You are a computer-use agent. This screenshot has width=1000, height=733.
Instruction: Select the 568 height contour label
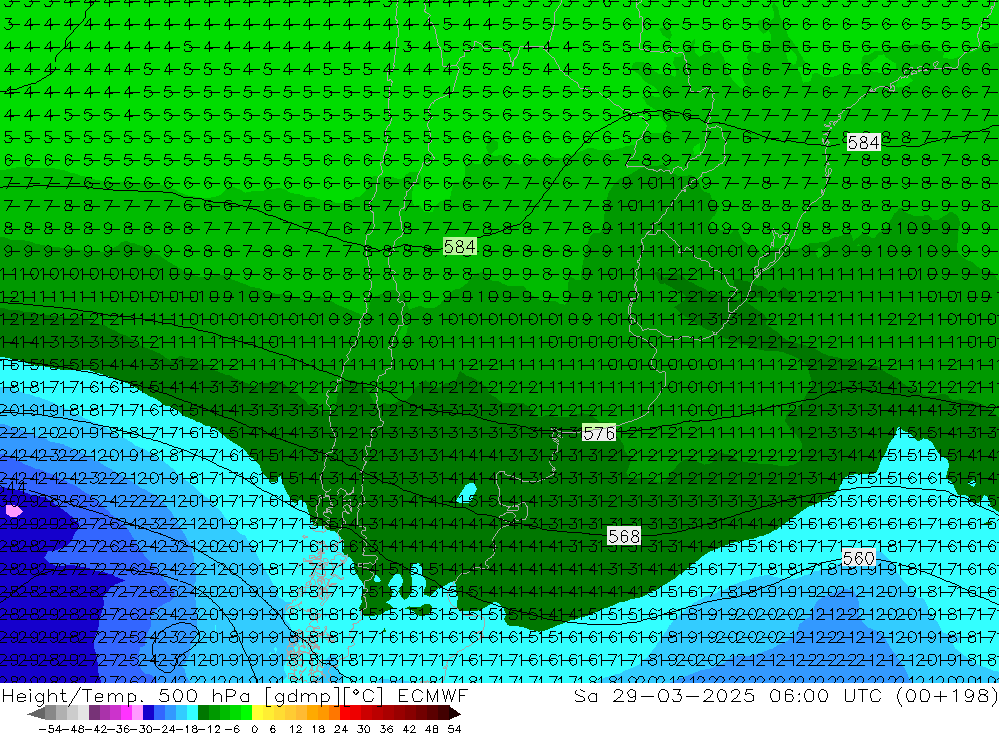(x=624, y=536)
